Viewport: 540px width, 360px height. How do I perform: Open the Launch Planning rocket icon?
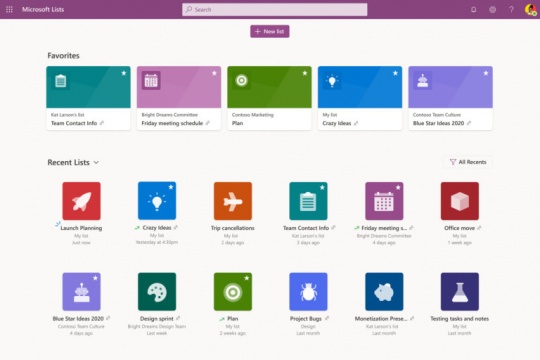[81, 201]
